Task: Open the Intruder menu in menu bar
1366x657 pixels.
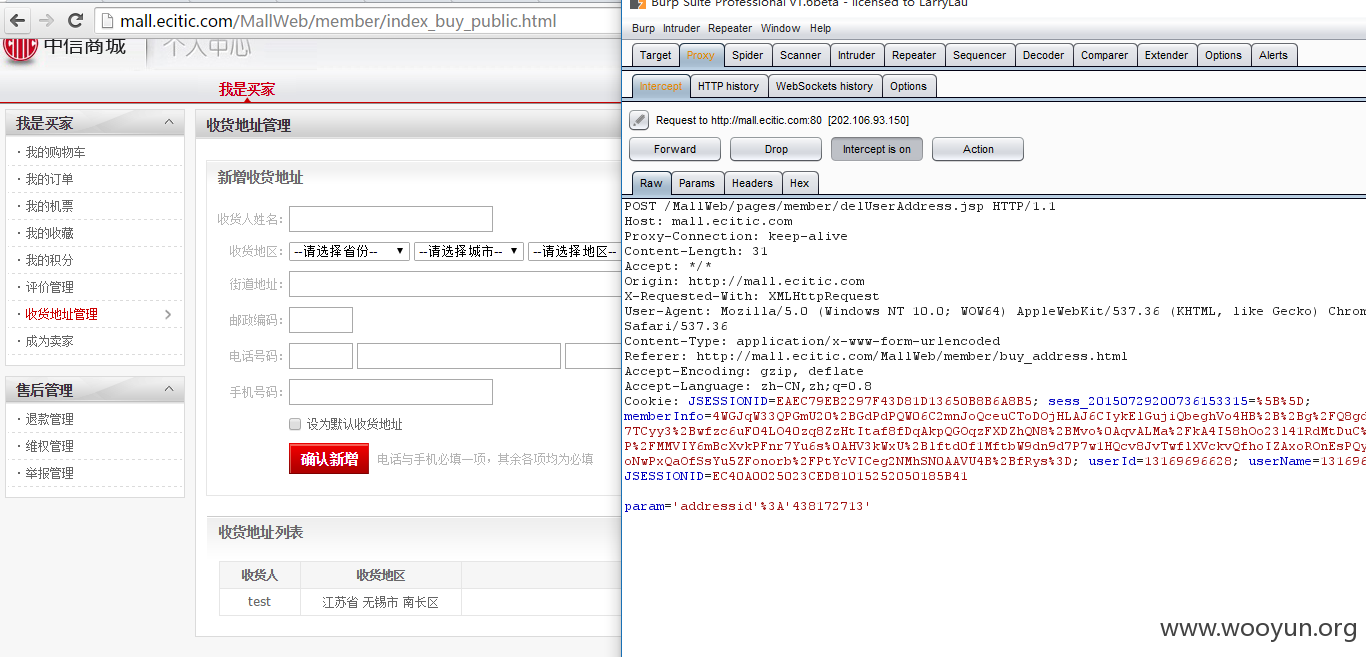Action: [x=681, y=28]
